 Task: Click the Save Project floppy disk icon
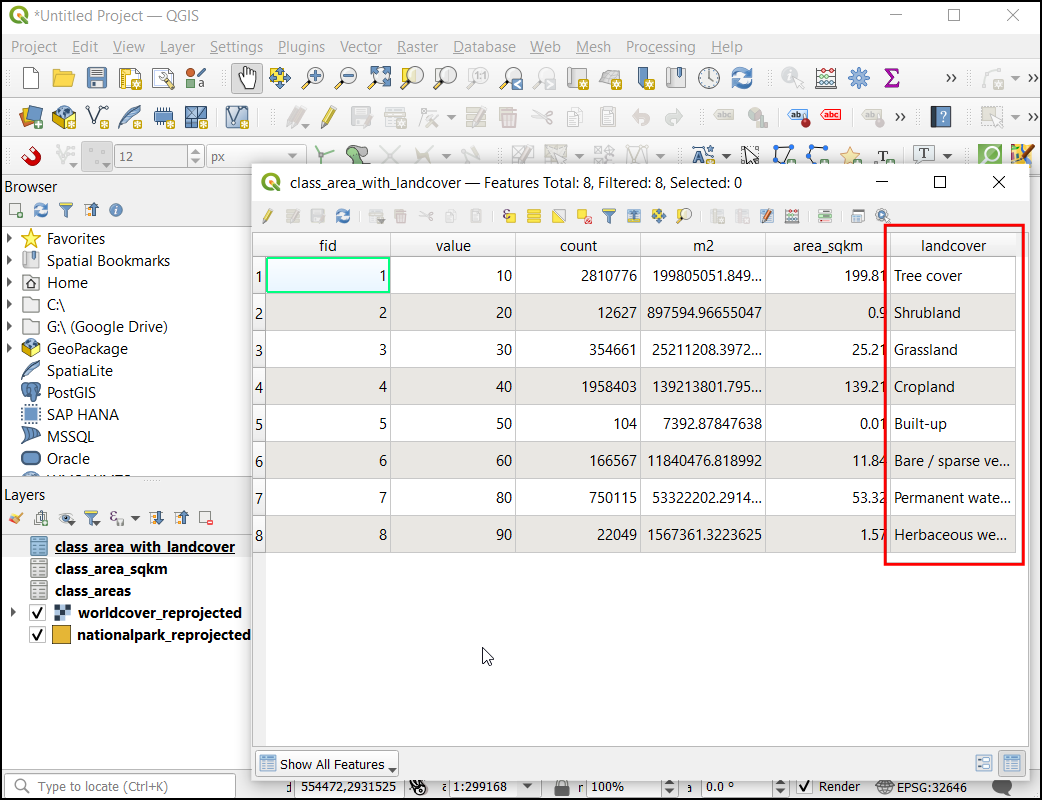point(97,78)
